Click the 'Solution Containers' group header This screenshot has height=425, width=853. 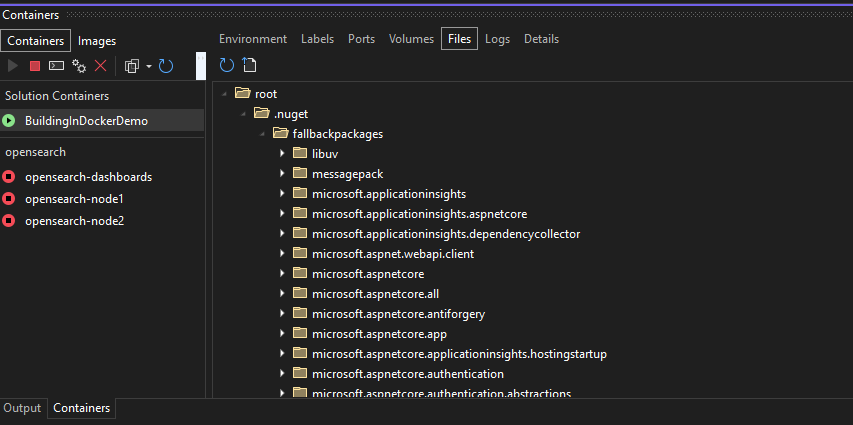[x=57, y=96]
